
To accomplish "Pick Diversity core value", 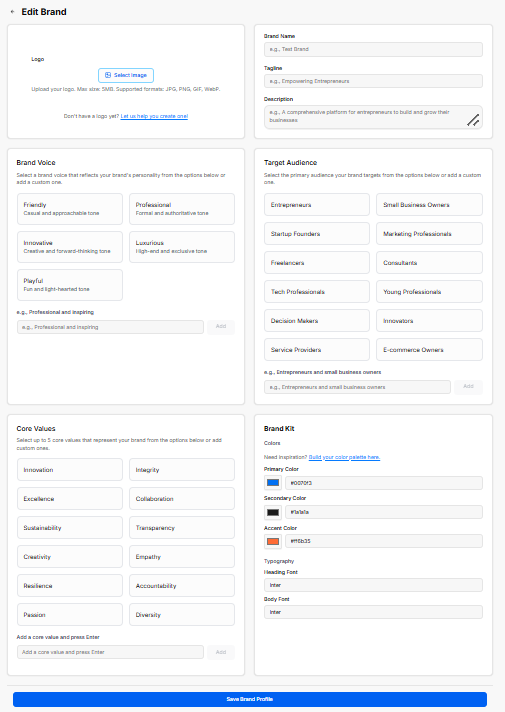I will pos(182,615).
